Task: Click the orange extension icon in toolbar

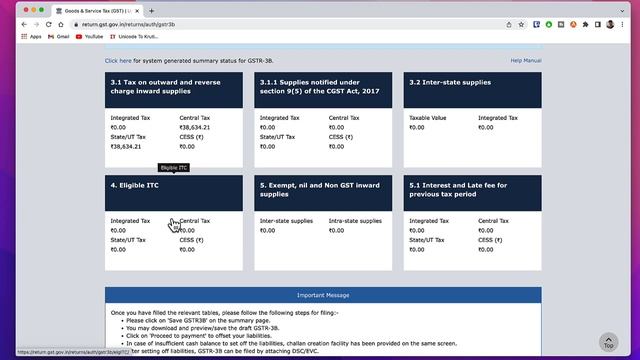Action: pyautogui.click(x=573, y=24)
